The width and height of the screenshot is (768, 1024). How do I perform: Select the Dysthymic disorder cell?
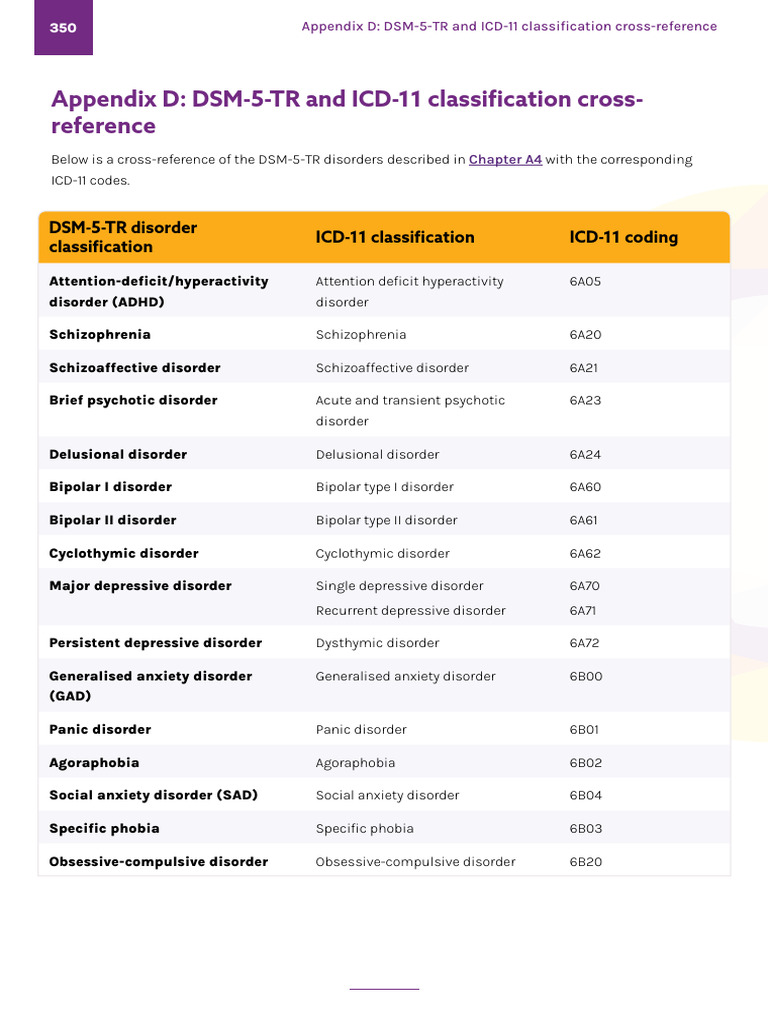377,643
